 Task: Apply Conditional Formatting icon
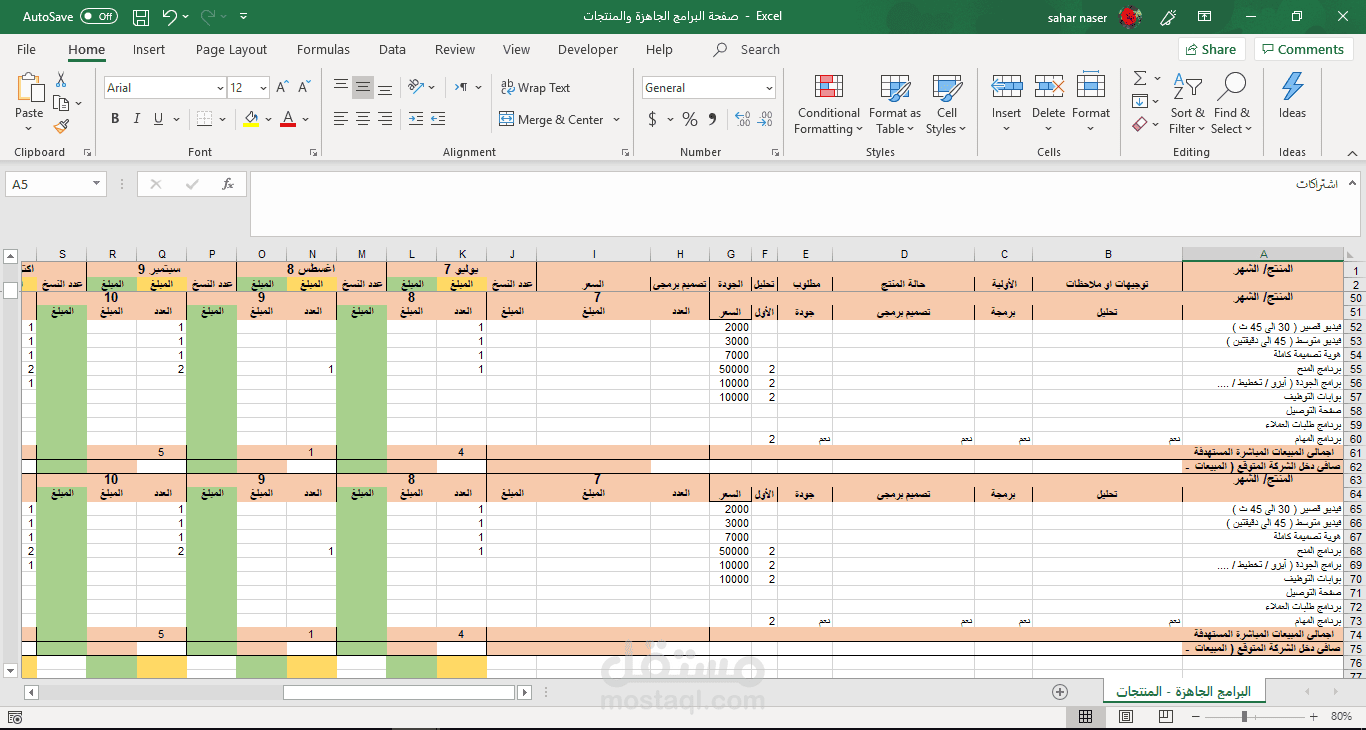pos(828,86)
